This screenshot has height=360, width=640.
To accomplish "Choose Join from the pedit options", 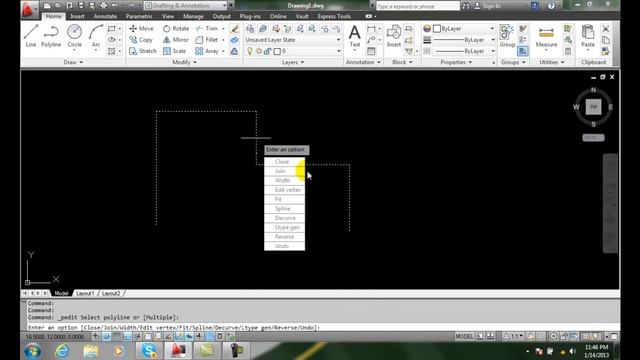I will click(284, 171).
